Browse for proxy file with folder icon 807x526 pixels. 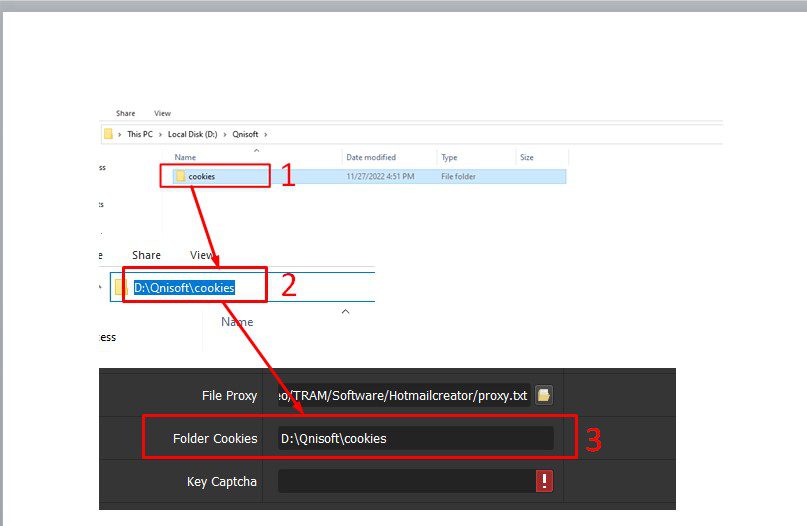coord(543,395)
